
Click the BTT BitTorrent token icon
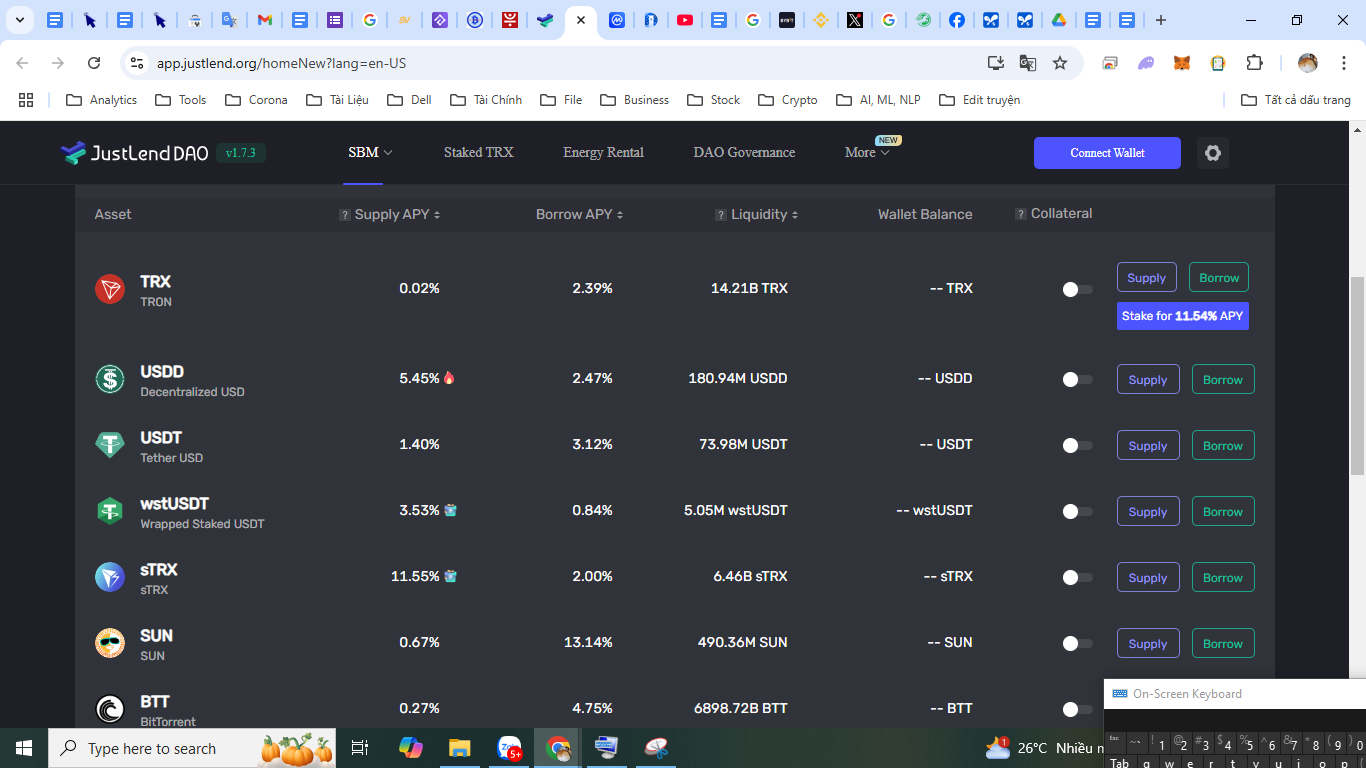[x=110, y=709]
